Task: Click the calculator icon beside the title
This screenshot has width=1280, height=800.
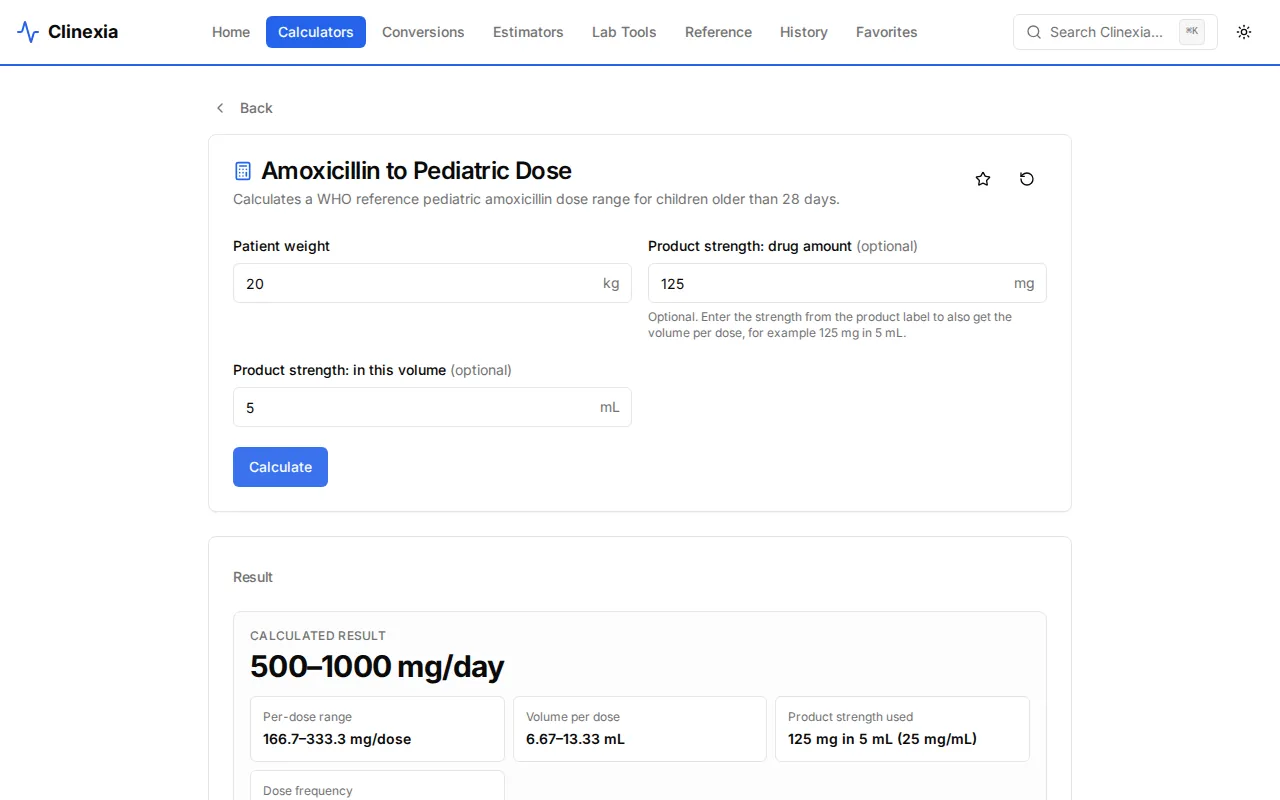Action: pos(243,171)
